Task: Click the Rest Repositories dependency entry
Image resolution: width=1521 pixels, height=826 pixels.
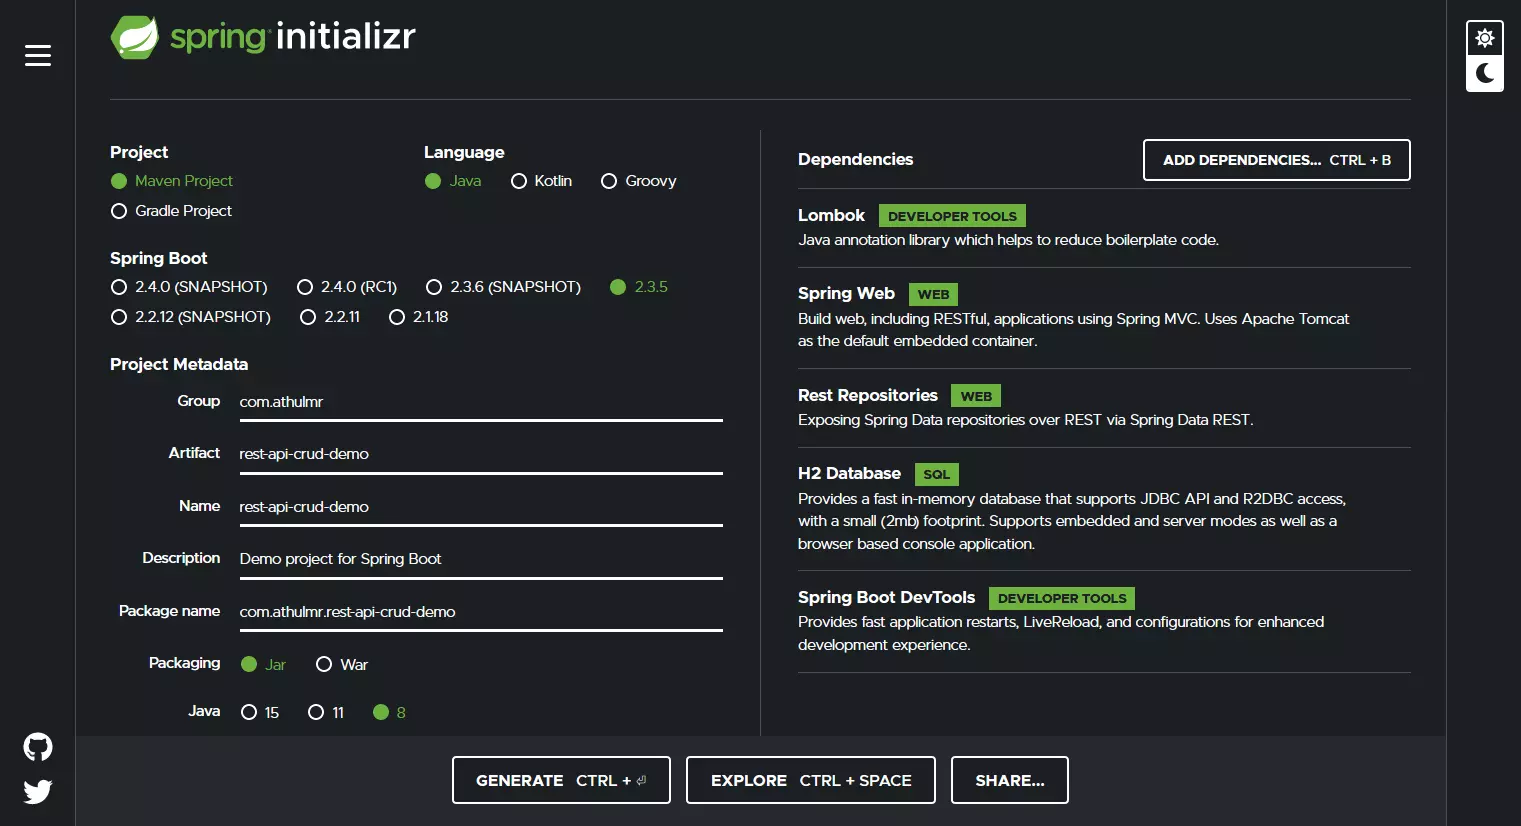Action: pyautogui.click(x=1104, y=408)
